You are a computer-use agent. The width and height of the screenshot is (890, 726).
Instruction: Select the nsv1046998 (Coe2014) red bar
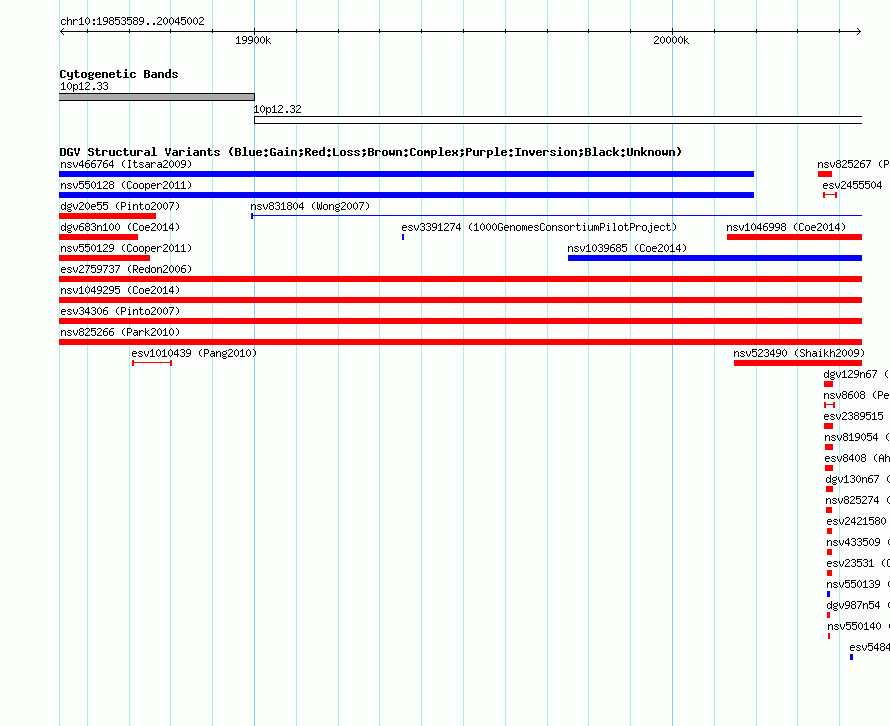(x=795, y=237)
